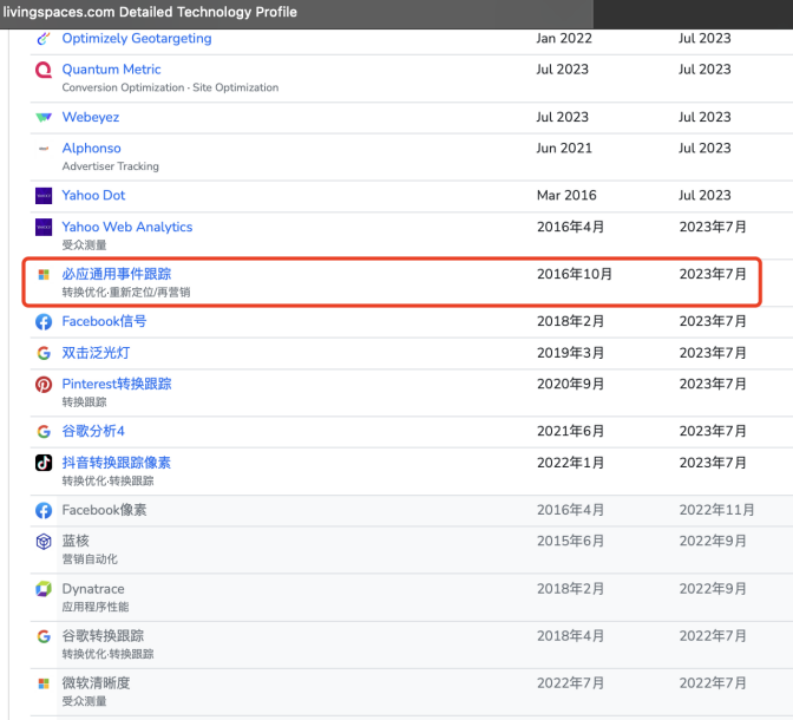This screenshot has height=720, width=793.
Task: Click the 'Jun 2021' date for Alphonso
Action: (x=564, y=148)
